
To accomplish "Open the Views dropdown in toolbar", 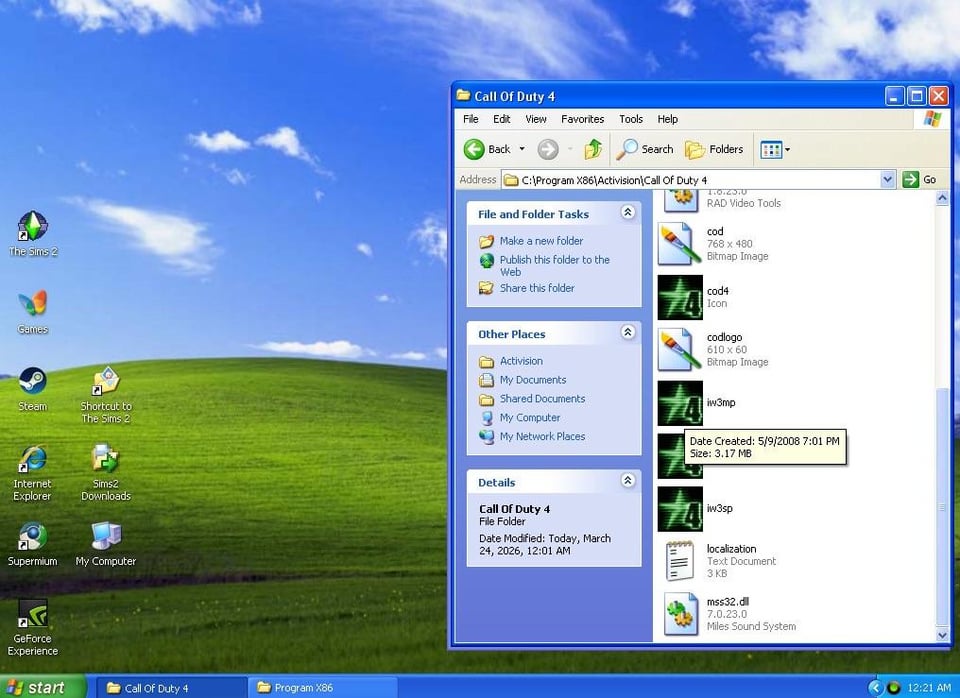I will click(x=775, y=149).
